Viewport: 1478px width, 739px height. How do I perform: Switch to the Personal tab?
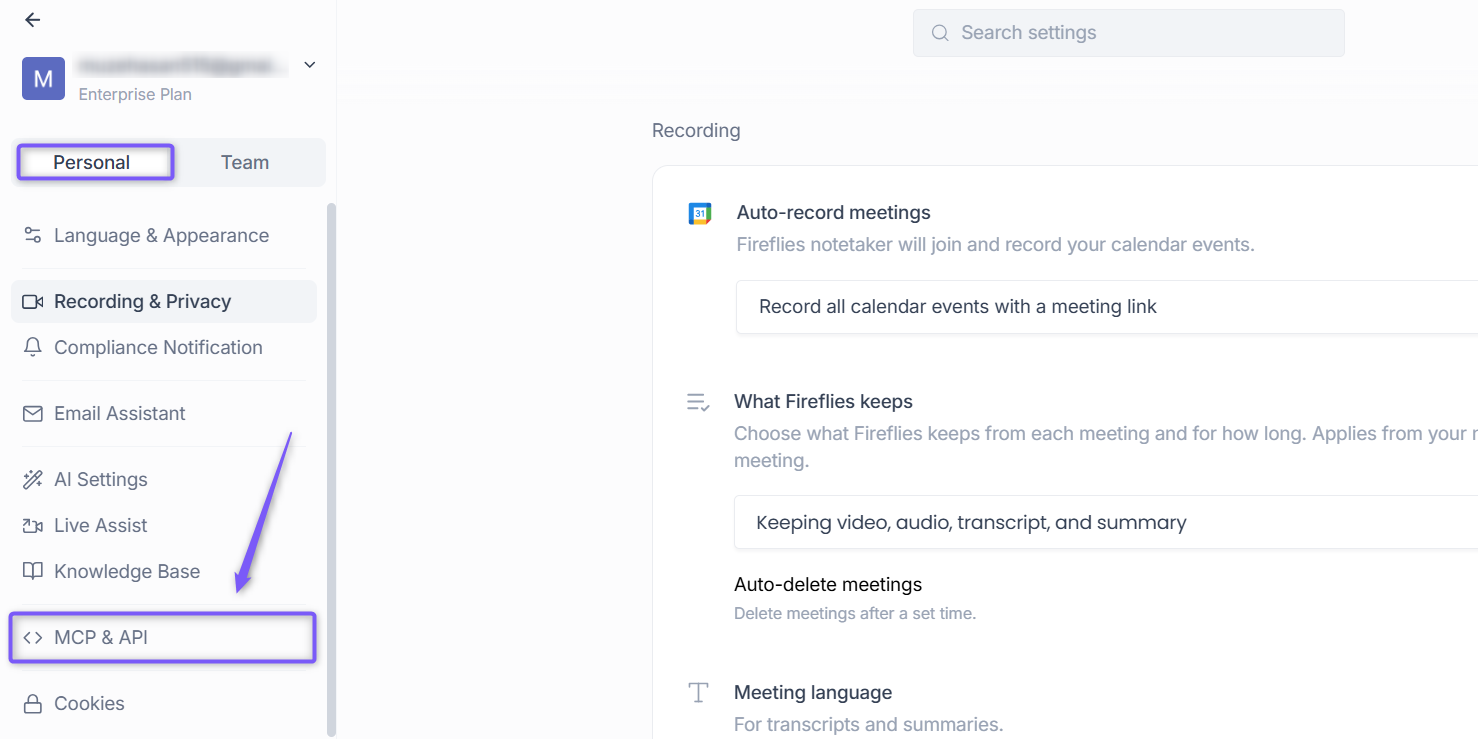92,163
